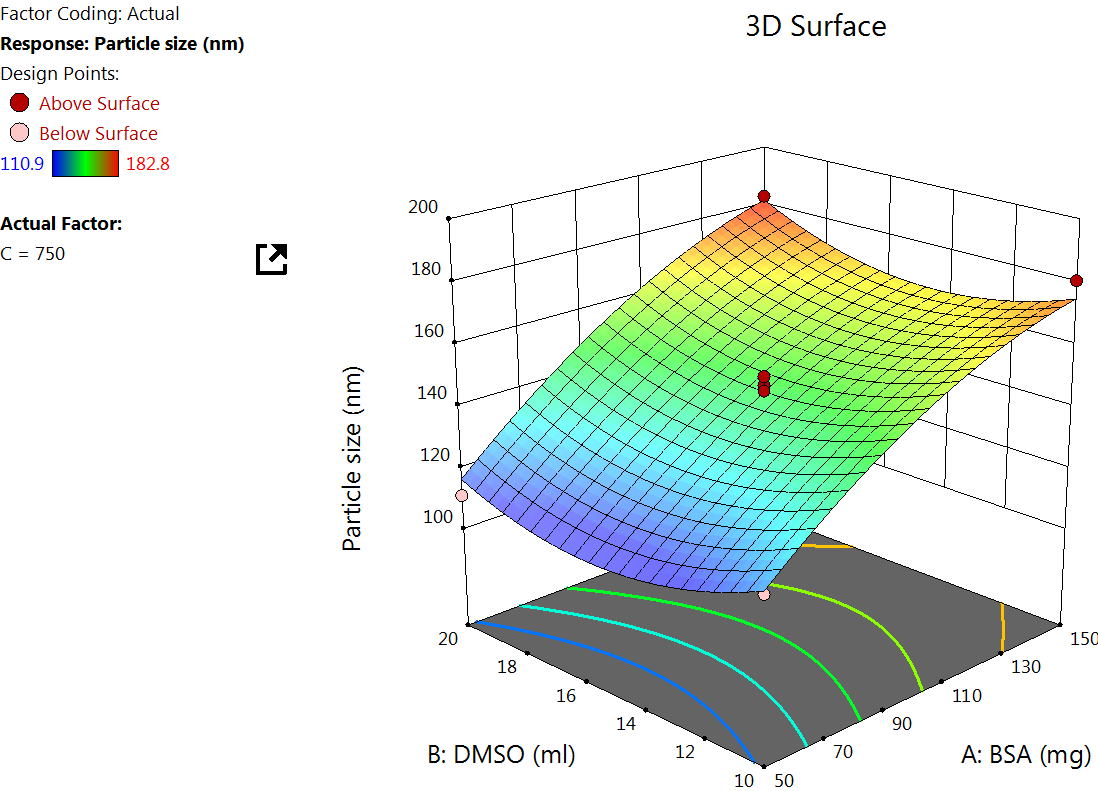Click the dark red Above Surface legend marker

19,103
